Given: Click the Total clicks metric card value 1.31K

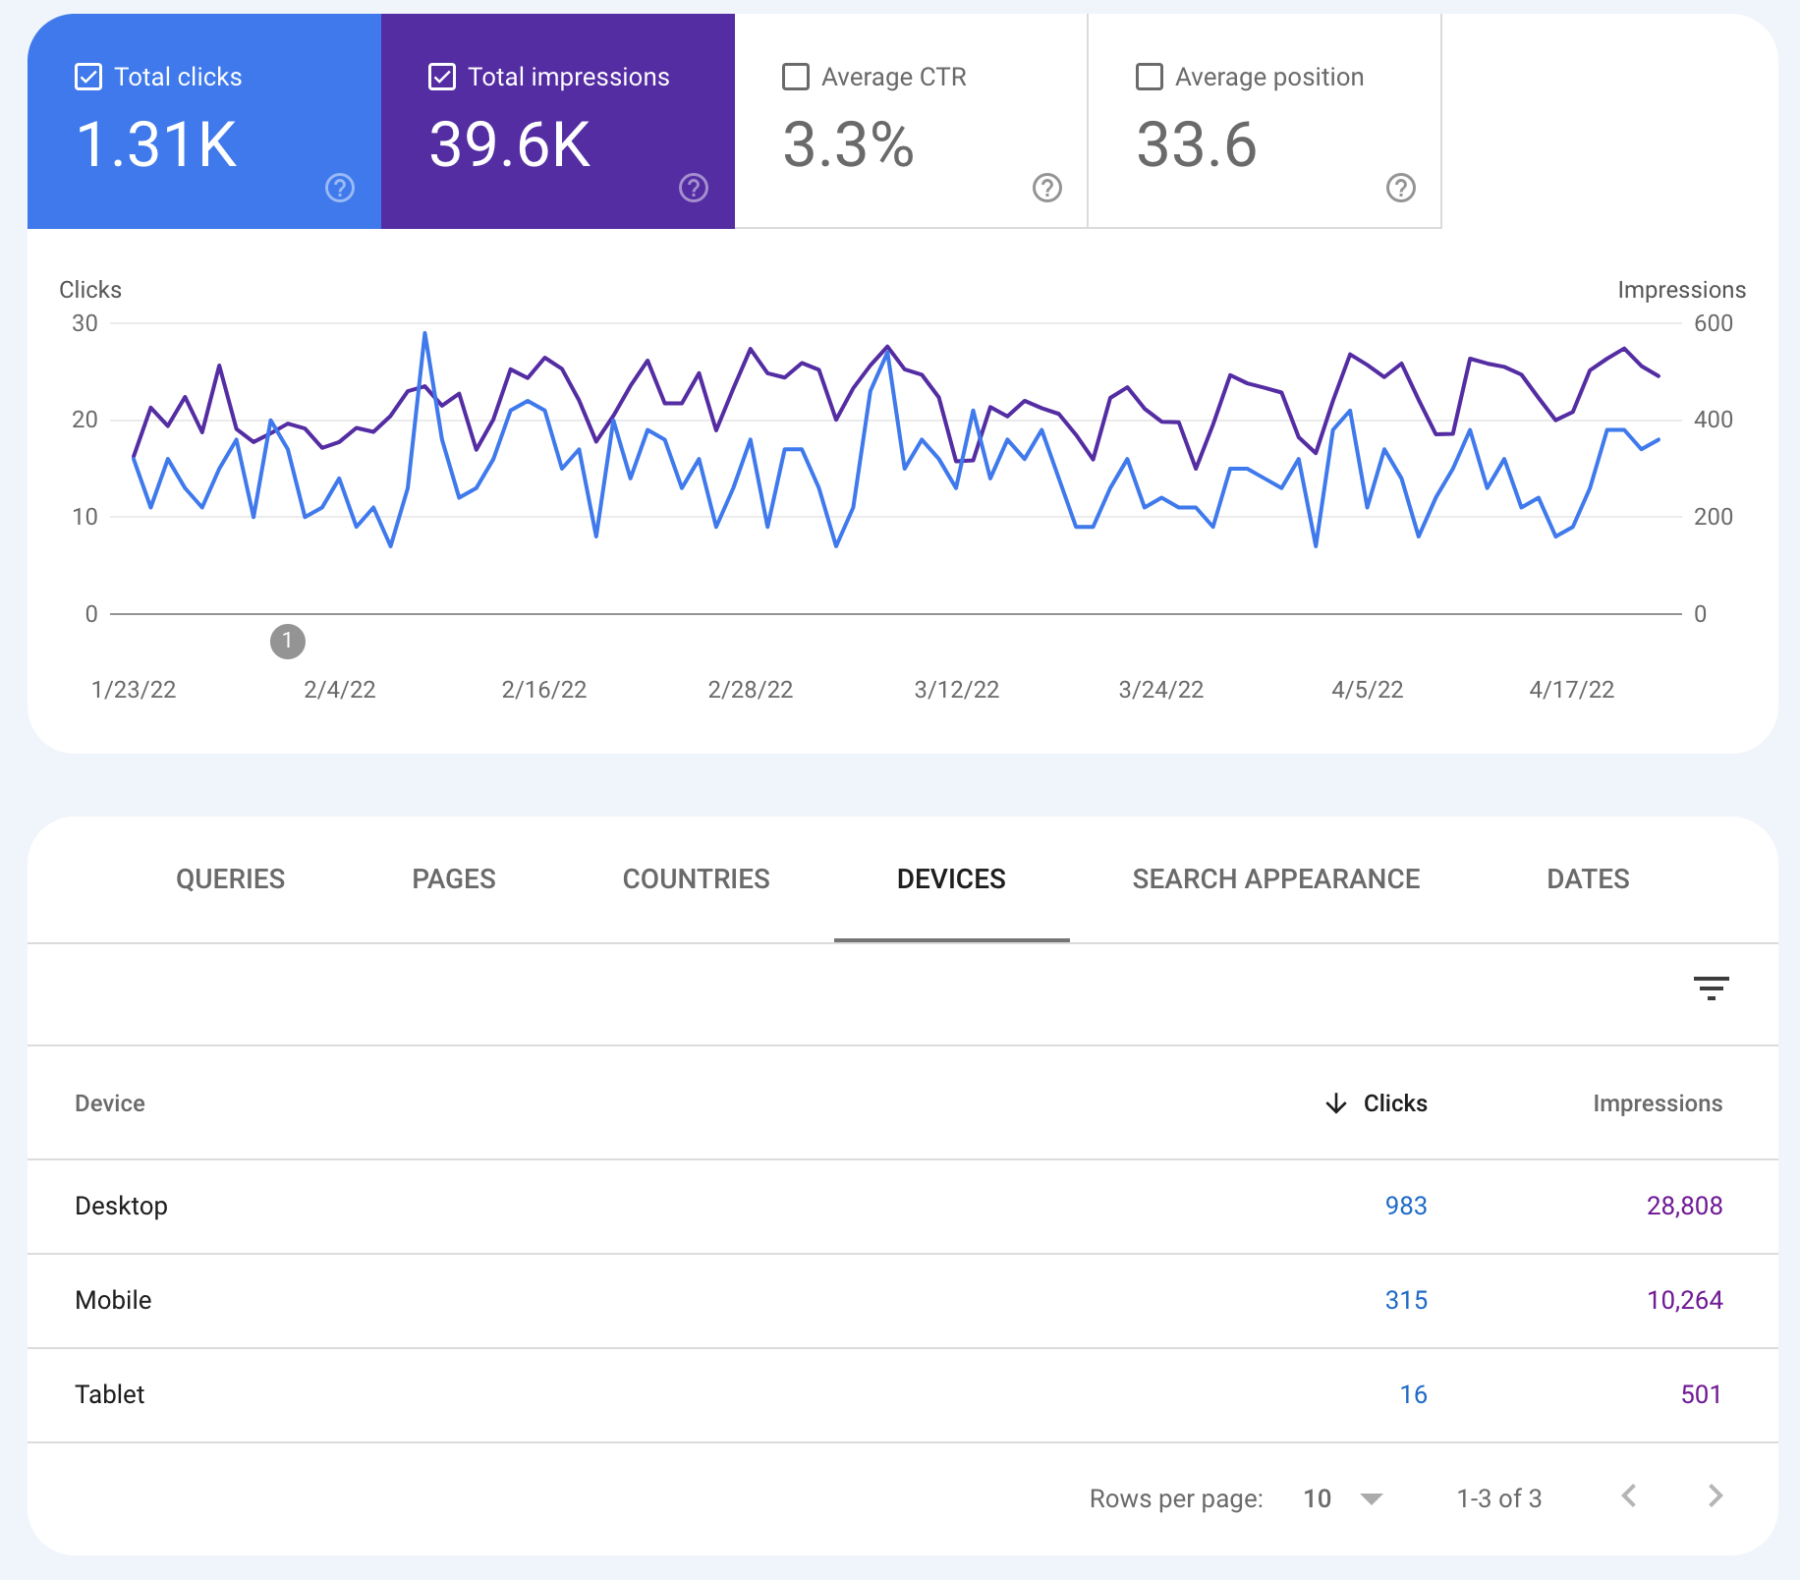Looking at the screenshot, I should (156, 144).
